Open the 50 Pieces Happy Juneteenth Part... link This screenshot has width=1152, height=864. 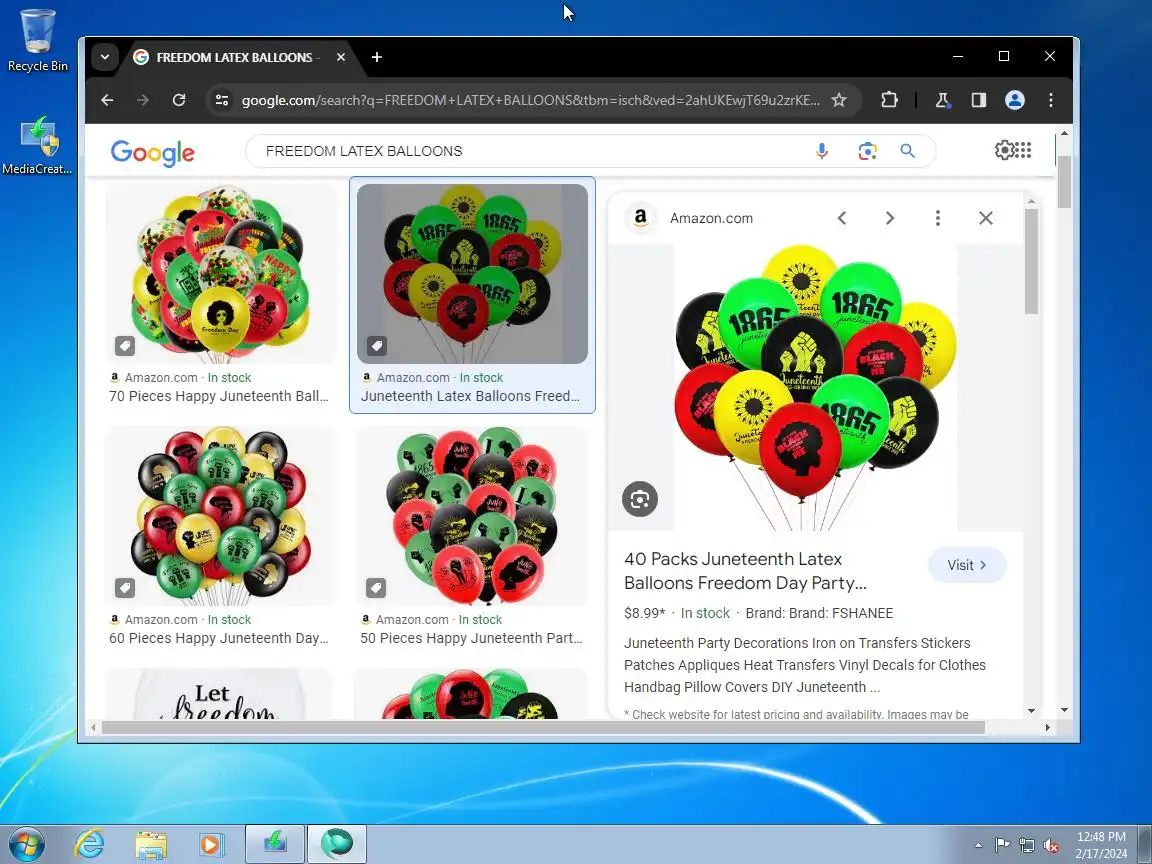click(471, 638)
